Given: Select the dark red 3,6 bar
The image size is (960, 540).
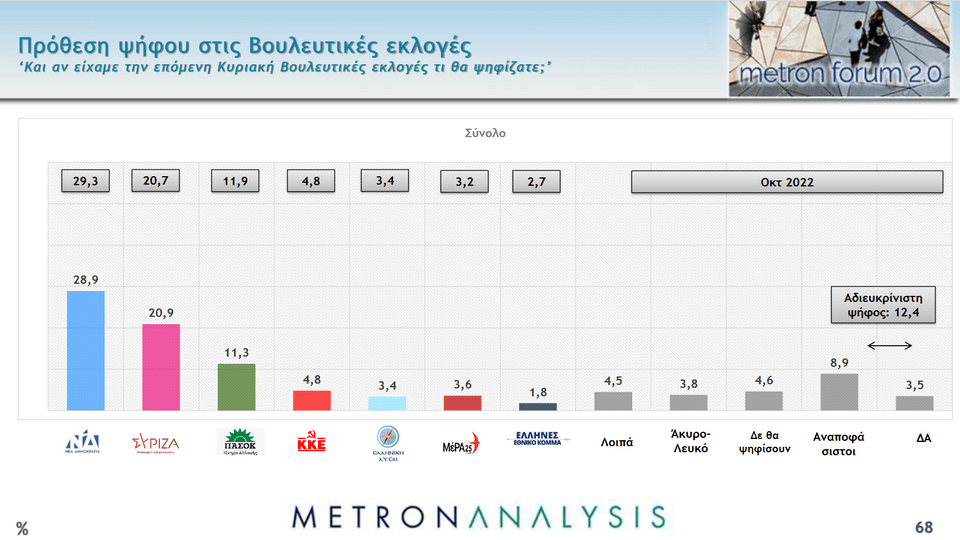Looking at the screenshot, I should point(462,403).
